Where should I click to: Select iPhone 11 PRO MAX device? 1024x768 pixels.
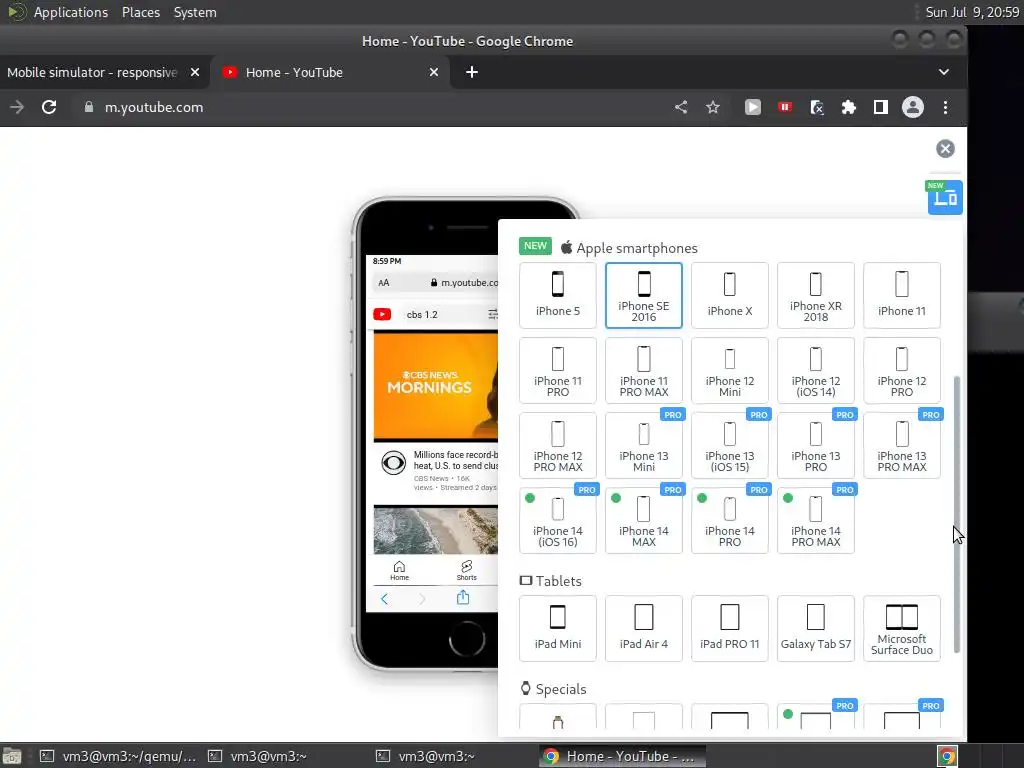click(x=644, y=370)
